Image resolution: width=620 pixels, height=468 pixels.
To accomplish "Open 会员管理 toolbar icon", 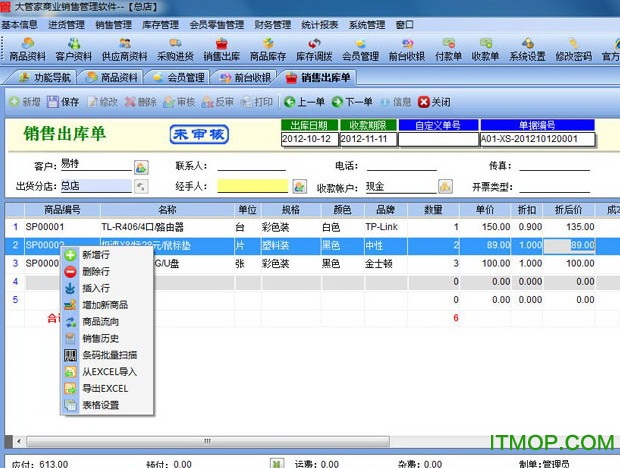I will pos(360,49).
